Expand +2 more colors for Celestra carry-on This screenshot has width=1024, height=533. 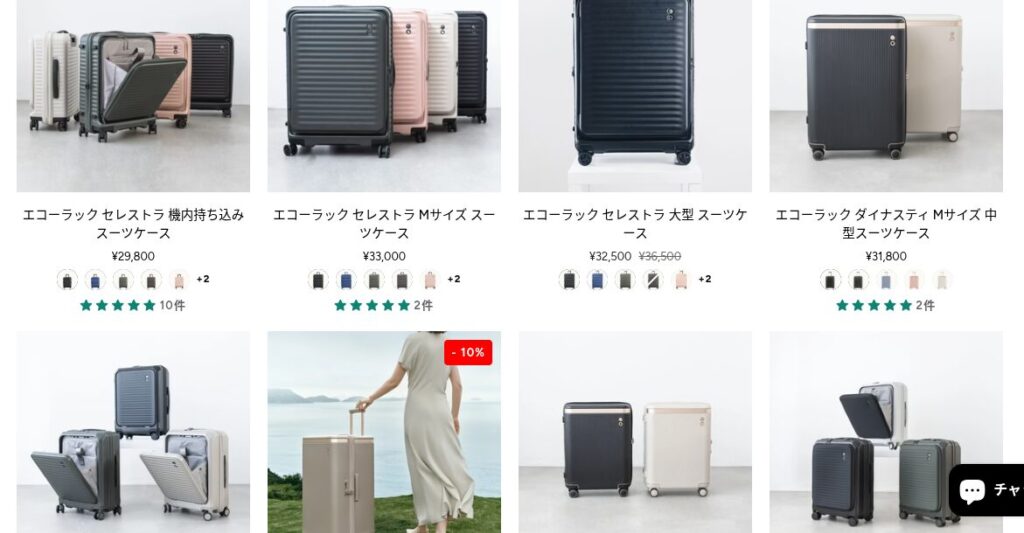point(203,279)
